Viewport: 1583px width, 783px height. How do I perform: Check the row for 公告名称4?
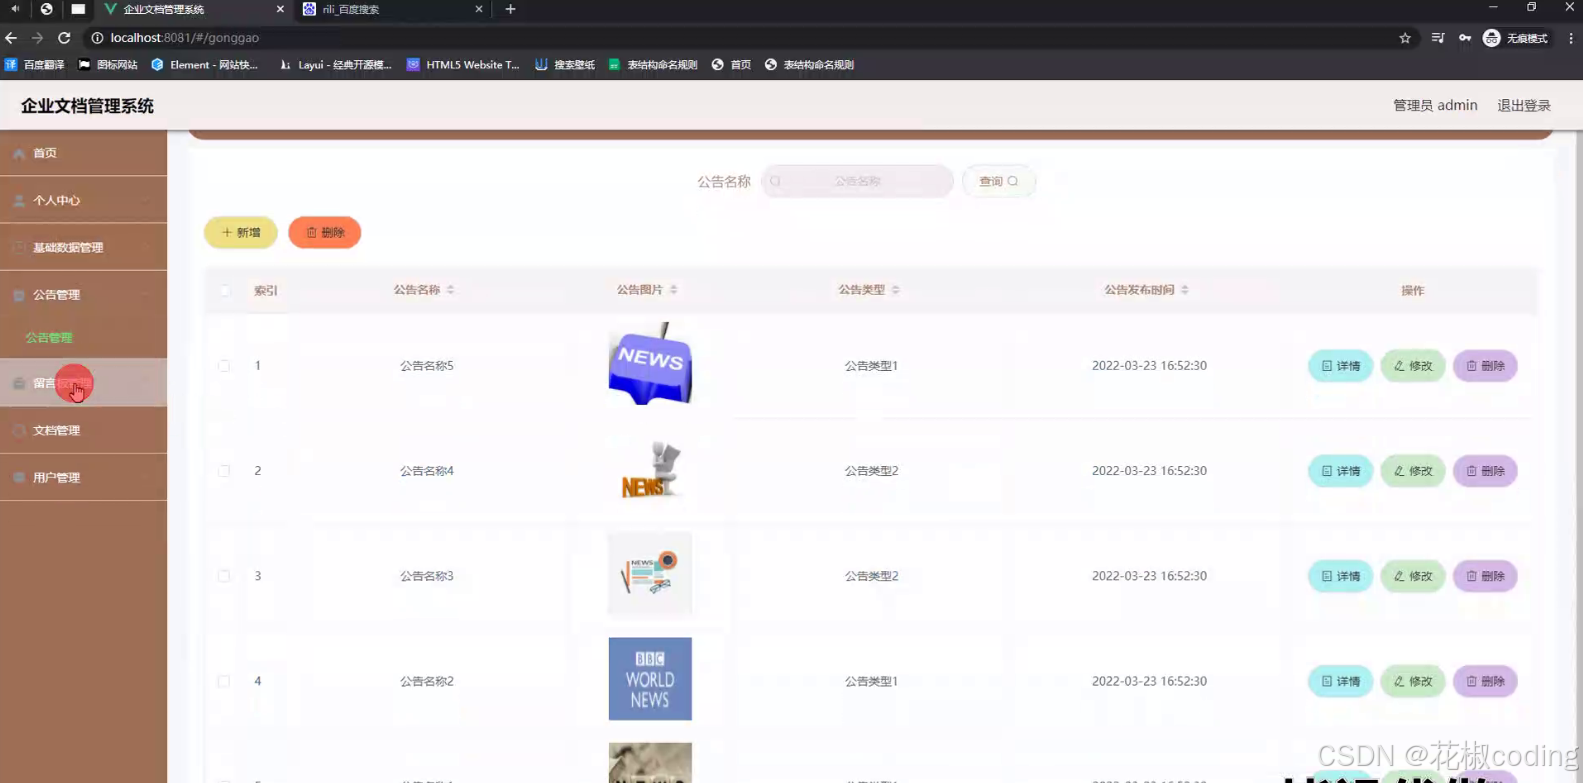point(224,471)
